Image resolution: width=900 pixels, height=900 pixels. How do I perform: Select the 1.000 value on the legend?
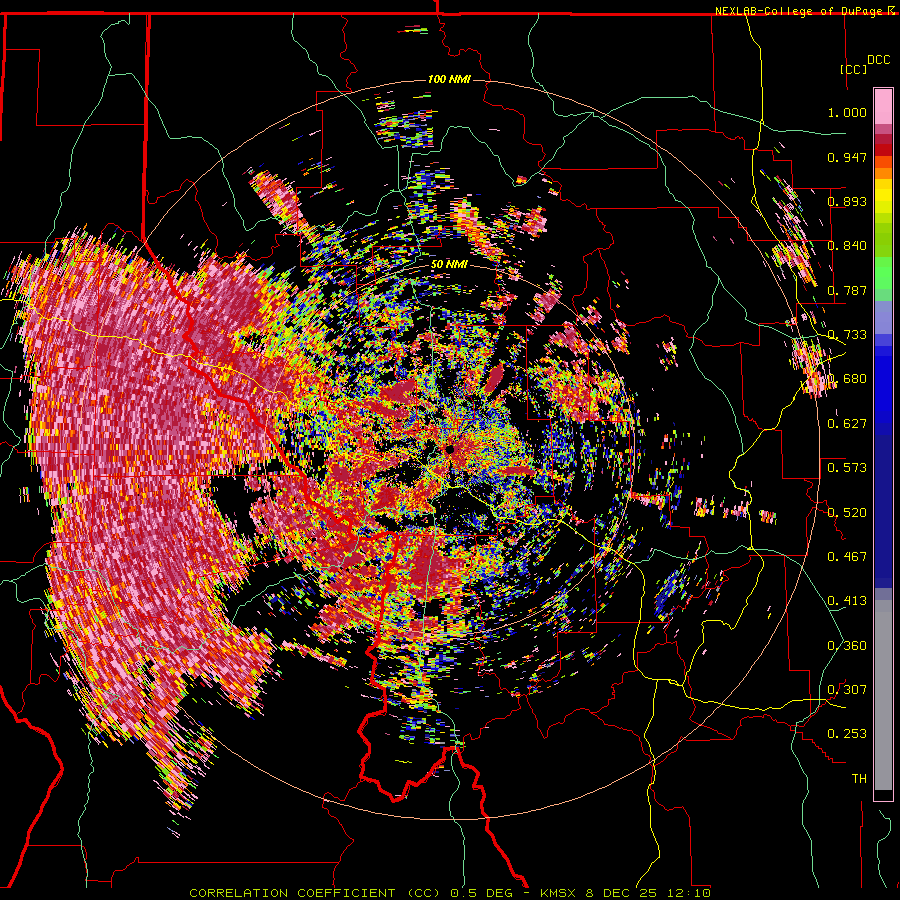click(x=847, y=112)
